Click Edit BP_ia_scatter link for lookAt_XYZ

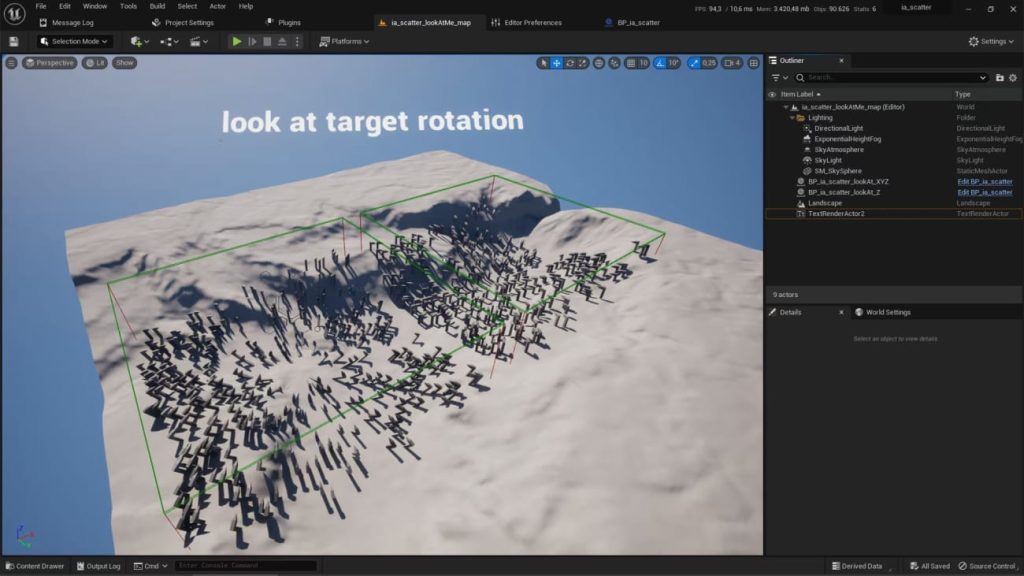click(x=984, y=182)
